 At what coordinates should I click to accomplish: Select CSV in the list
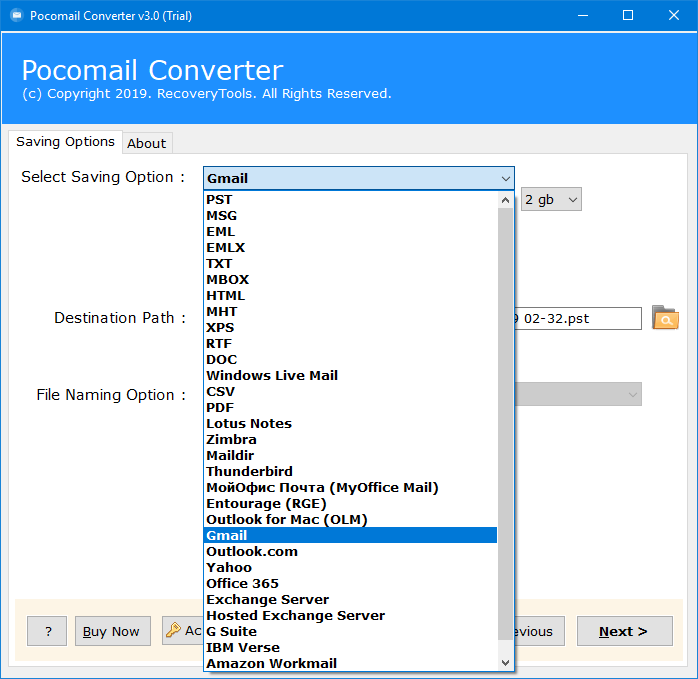coord(350,392)
